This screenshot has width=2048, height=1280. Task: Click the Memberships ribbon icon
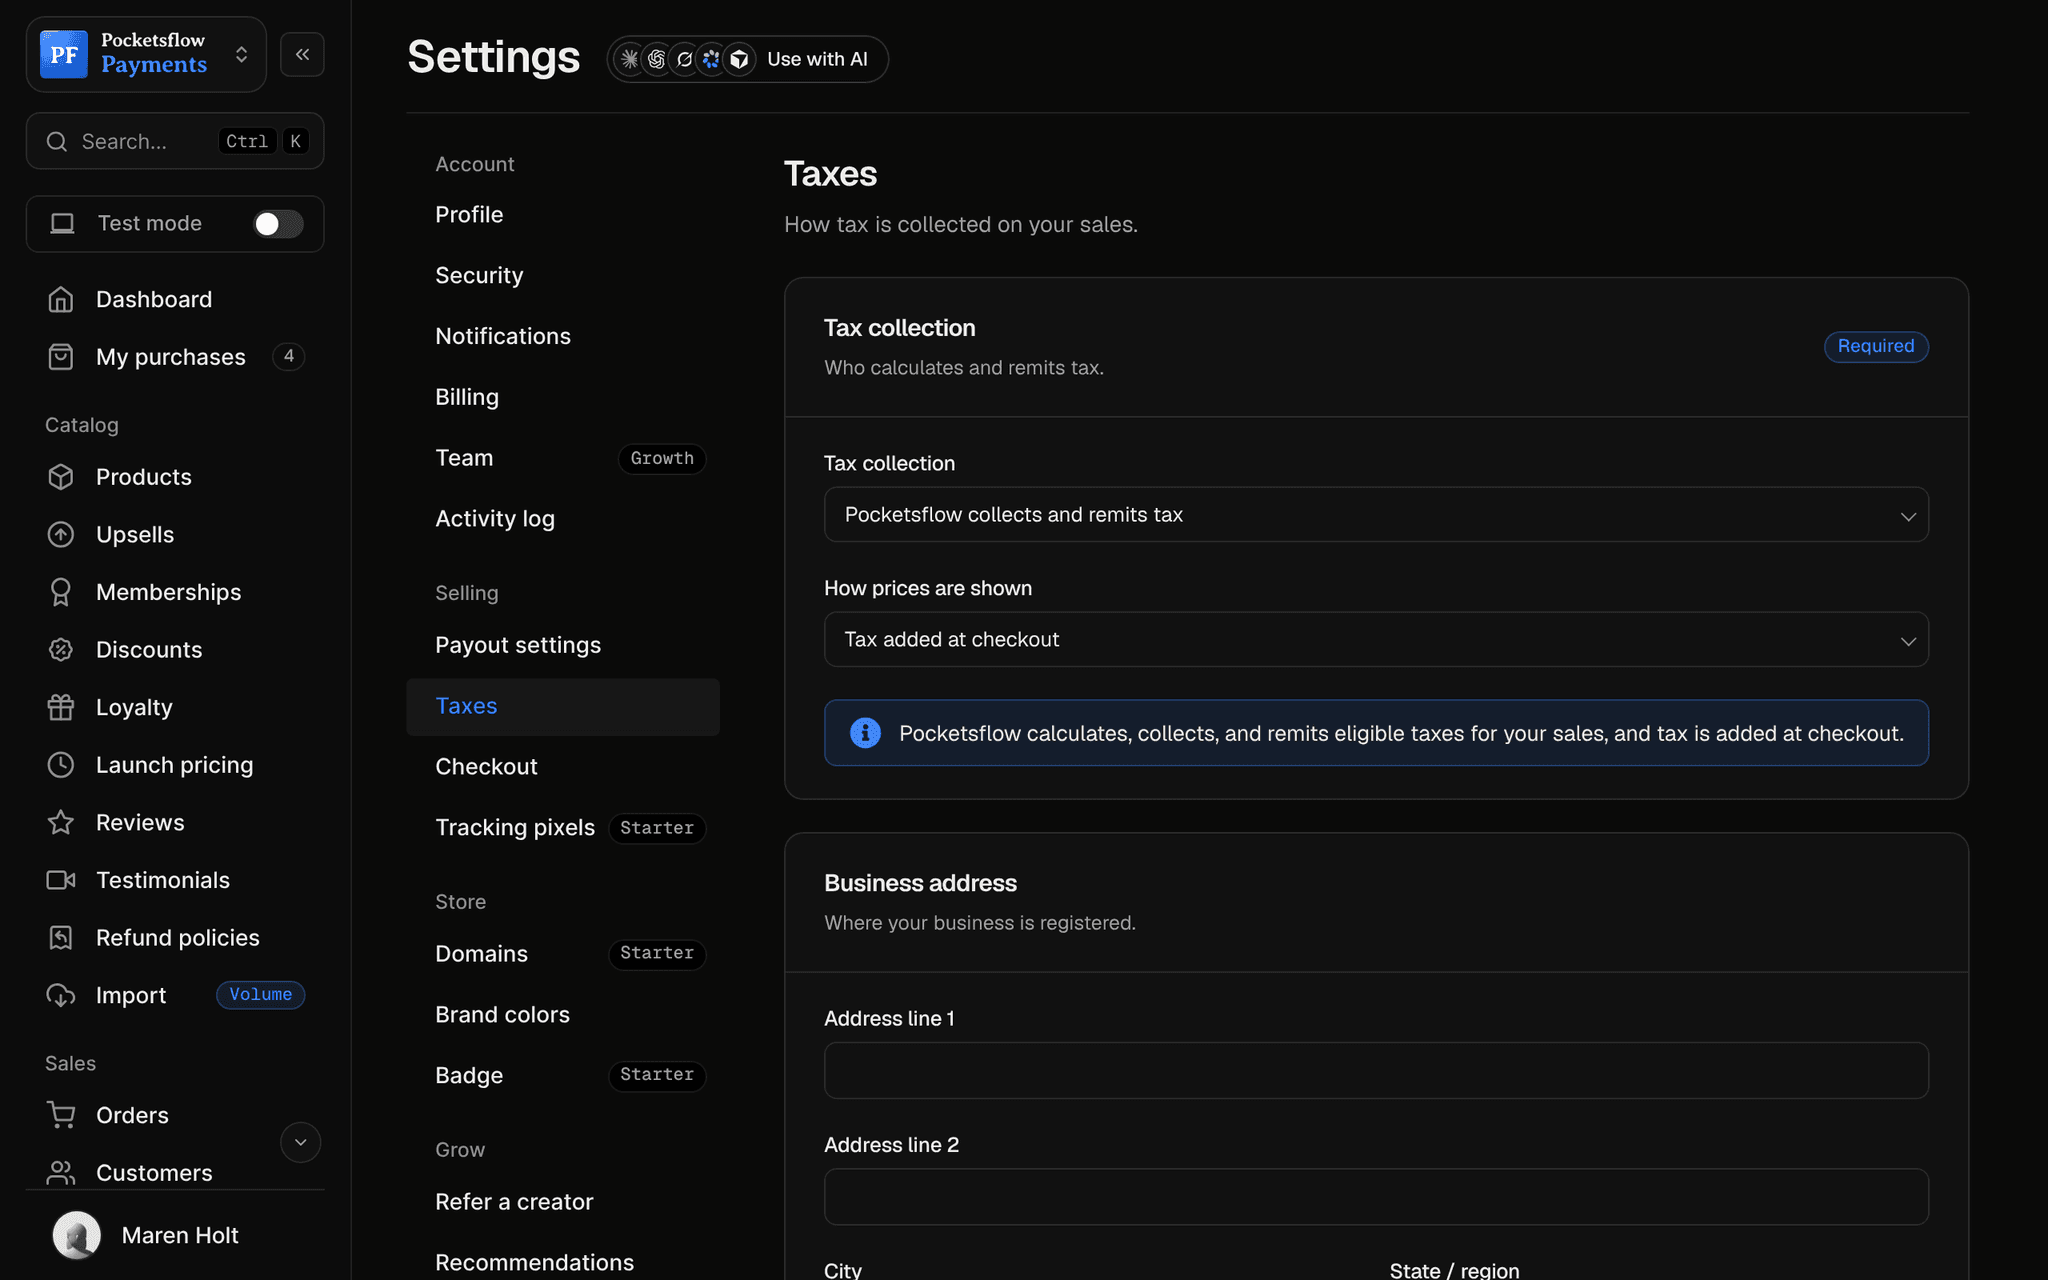point(61,592)
